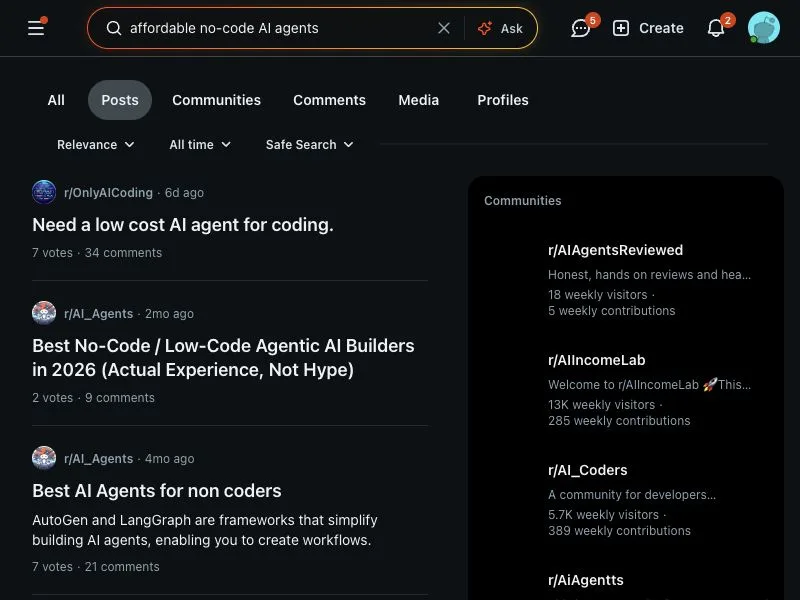The height and width of the screenshot is (600, 800).
Task: Expand the All time filter dropdown
Action: 199,145
